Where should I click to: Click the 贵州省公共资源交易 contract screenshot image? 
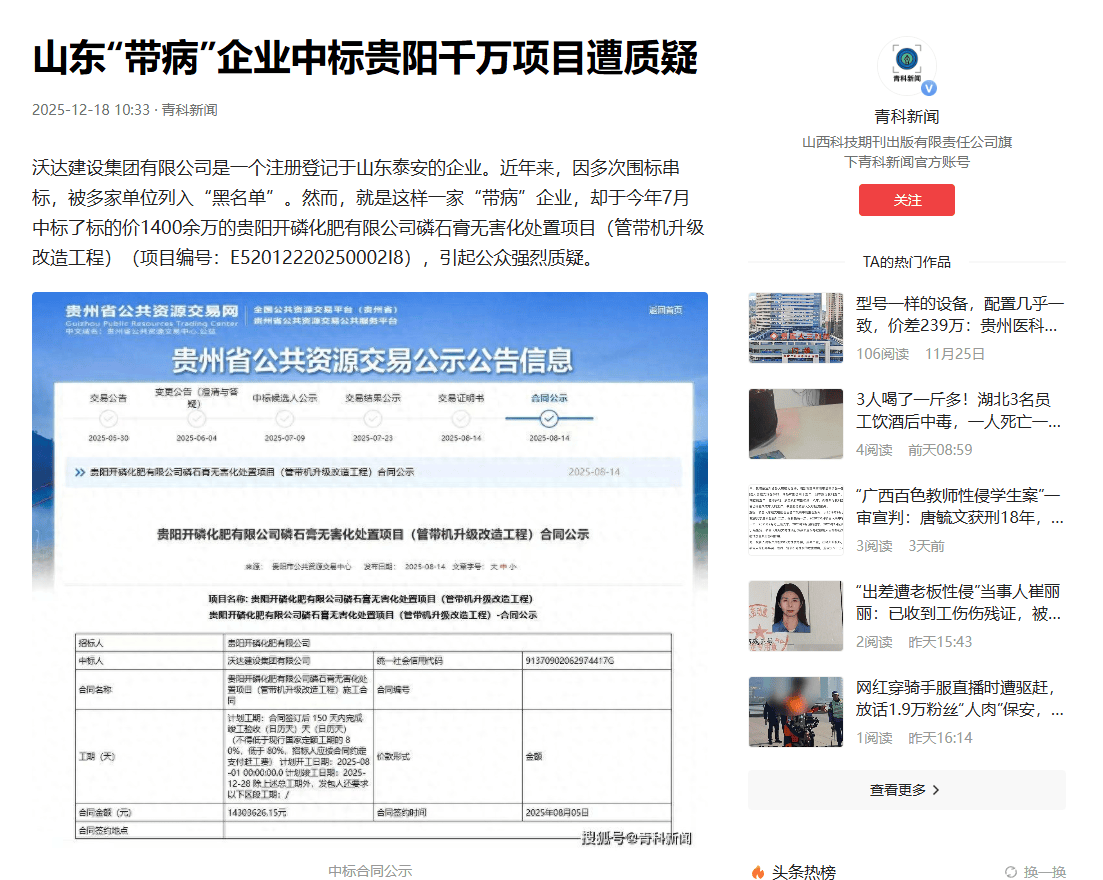tap(370, 570)
